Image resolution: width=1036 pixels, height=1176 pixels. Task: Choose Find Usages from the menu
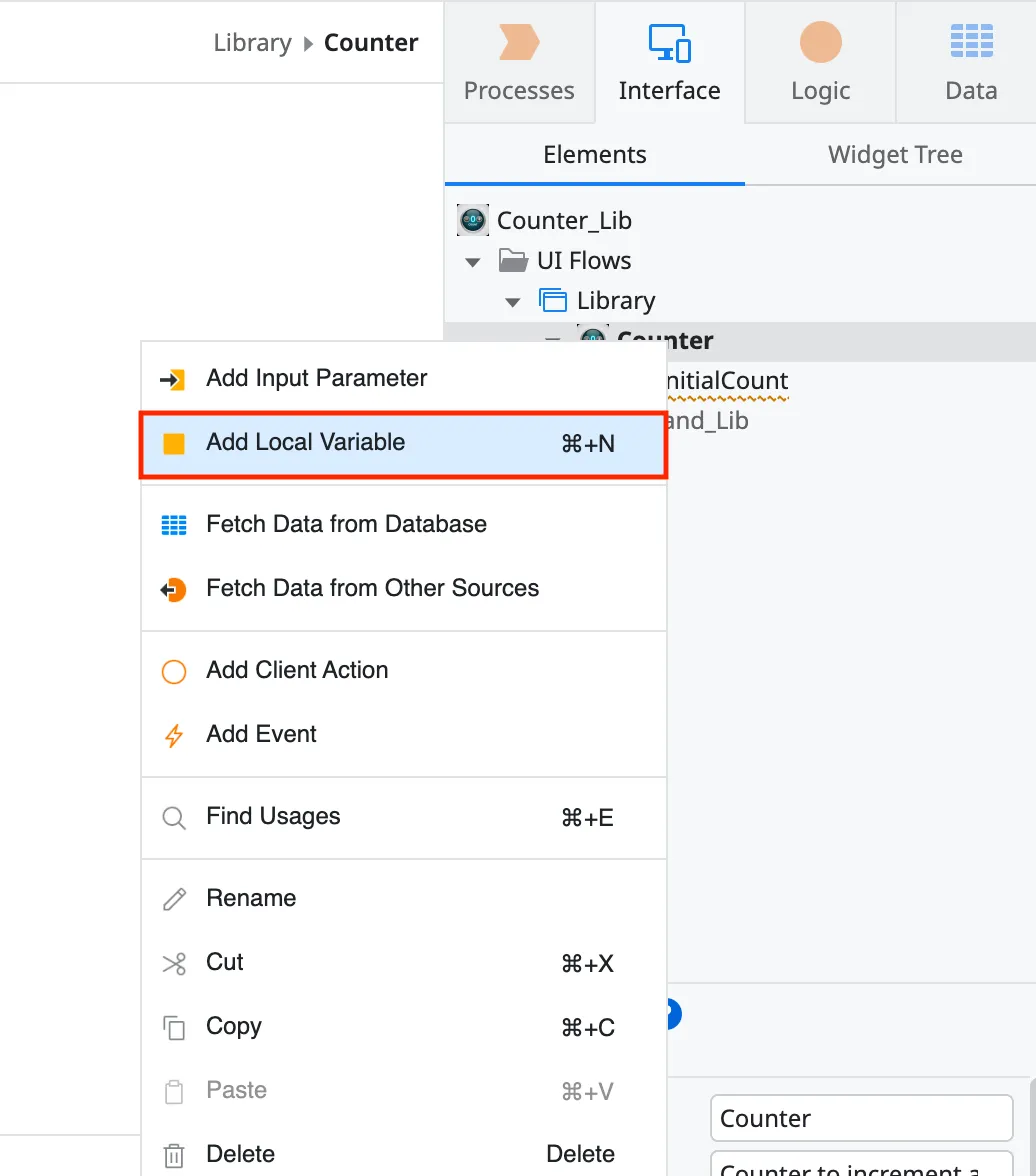tap(271, 816)
